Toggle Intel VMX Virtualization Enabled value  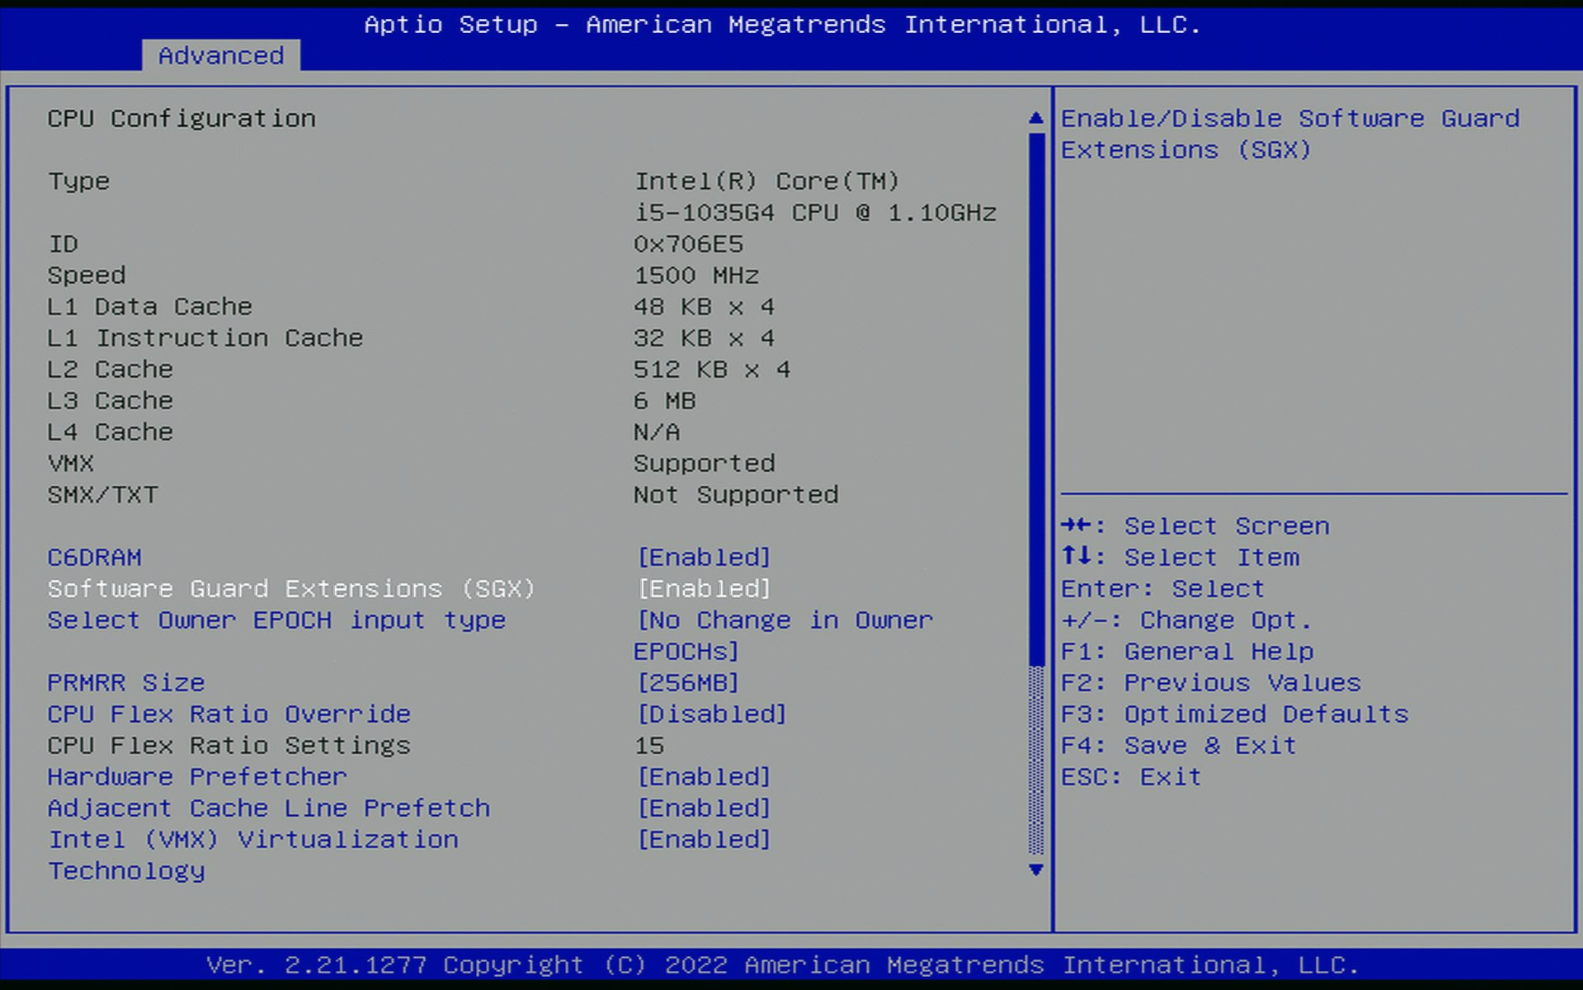click(x=704, y=840)
